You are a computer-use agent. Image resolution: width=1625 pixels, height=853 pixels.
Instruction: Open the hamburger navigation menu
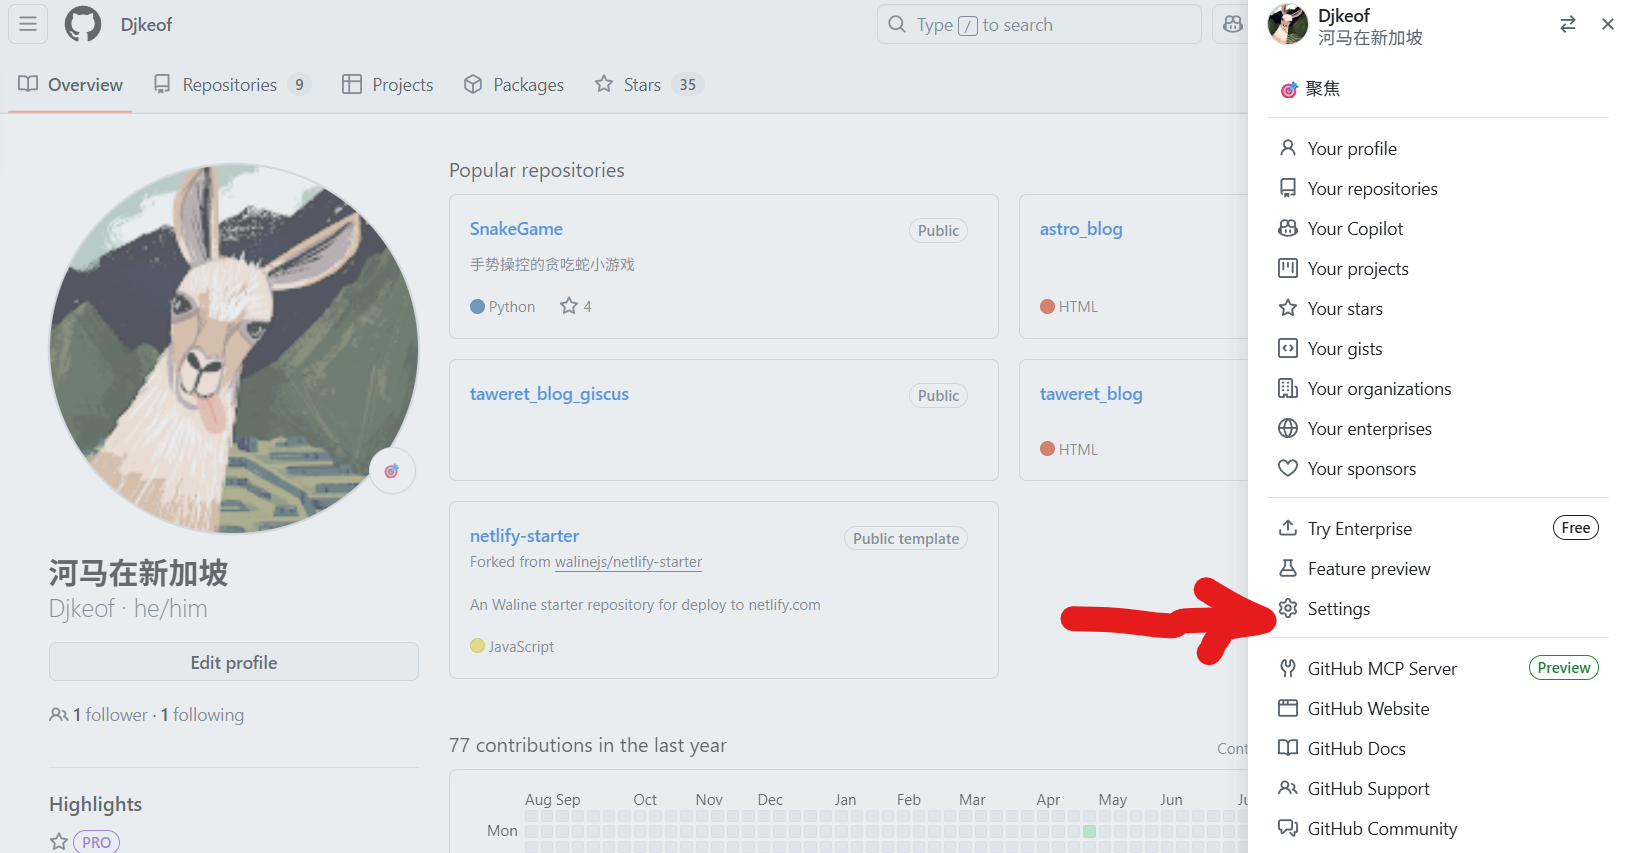[28, 24]
